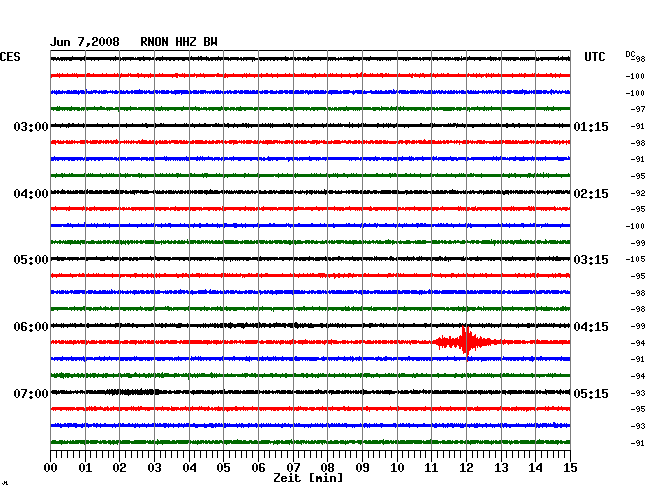The image size is (650, 494).
Task: Click minute tick label "01"
Action: [x=85, y=467]
